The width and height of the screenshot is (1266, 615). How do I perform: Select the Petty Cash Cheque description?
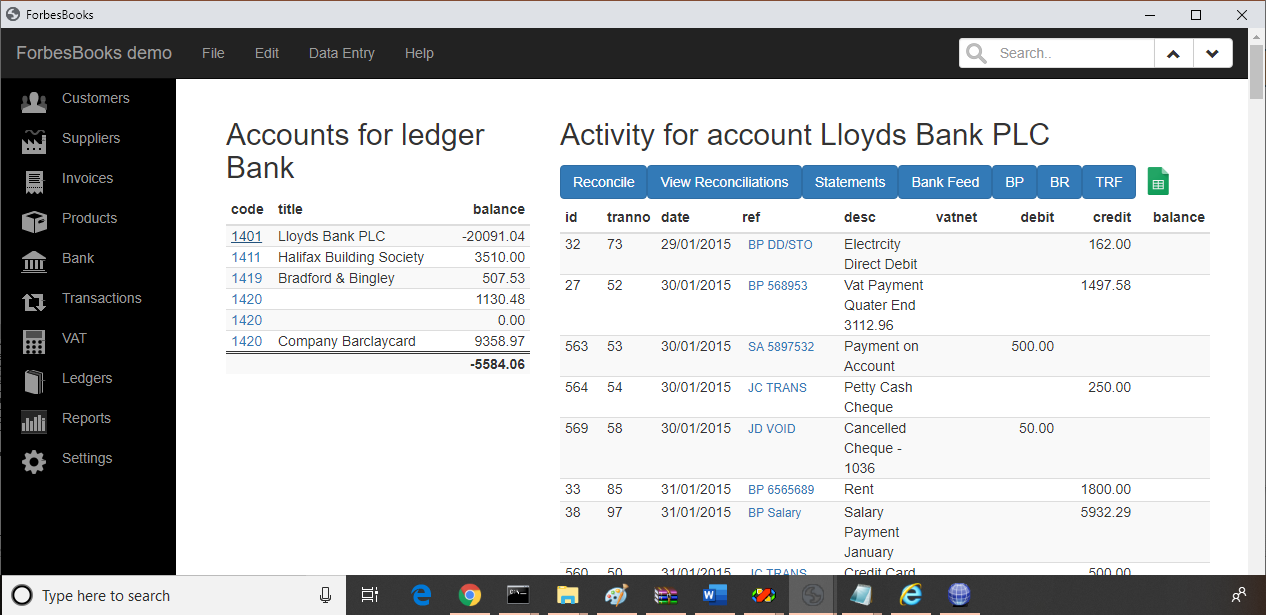point(878,397)
